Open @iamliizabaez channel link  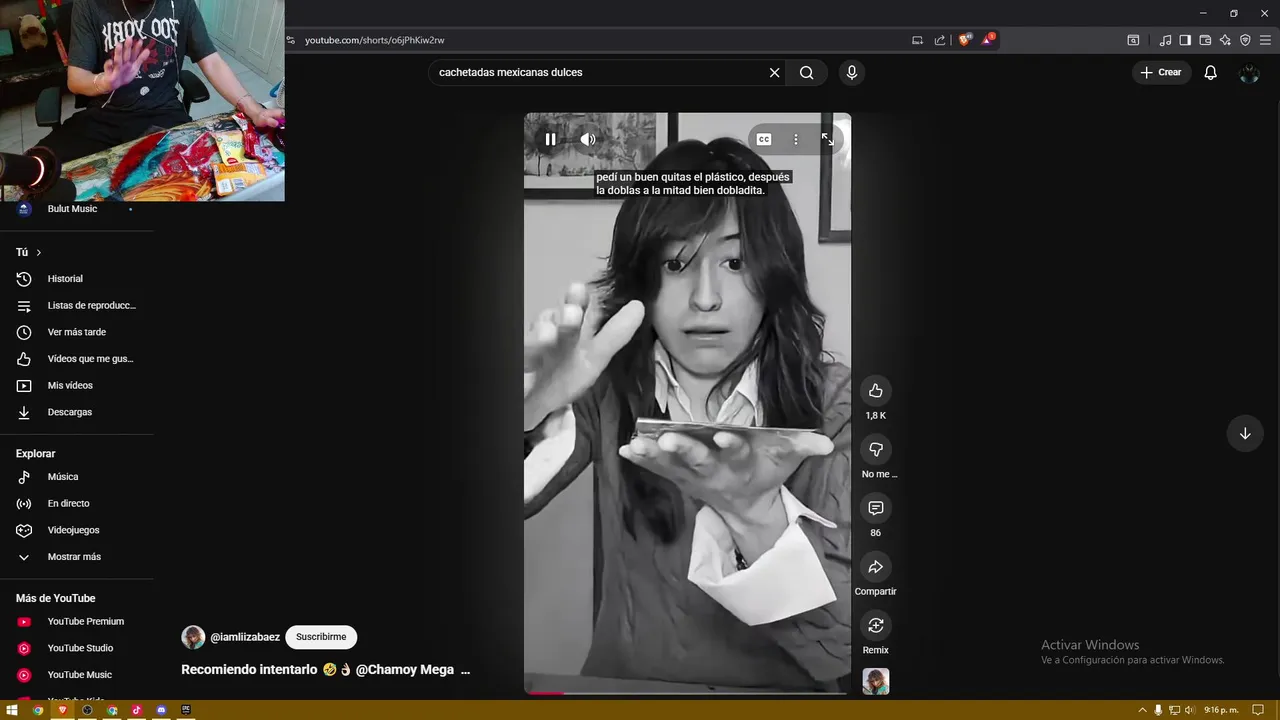pos(245,637)
